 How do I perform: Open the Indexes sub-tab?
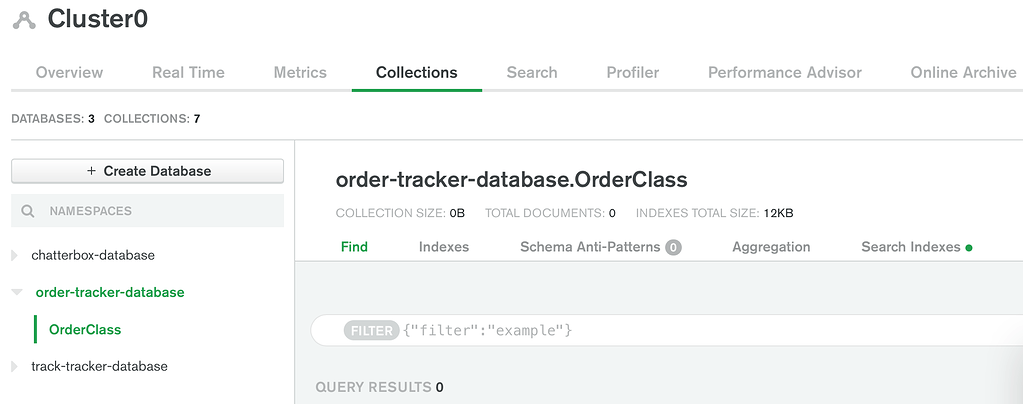point(443,247)
